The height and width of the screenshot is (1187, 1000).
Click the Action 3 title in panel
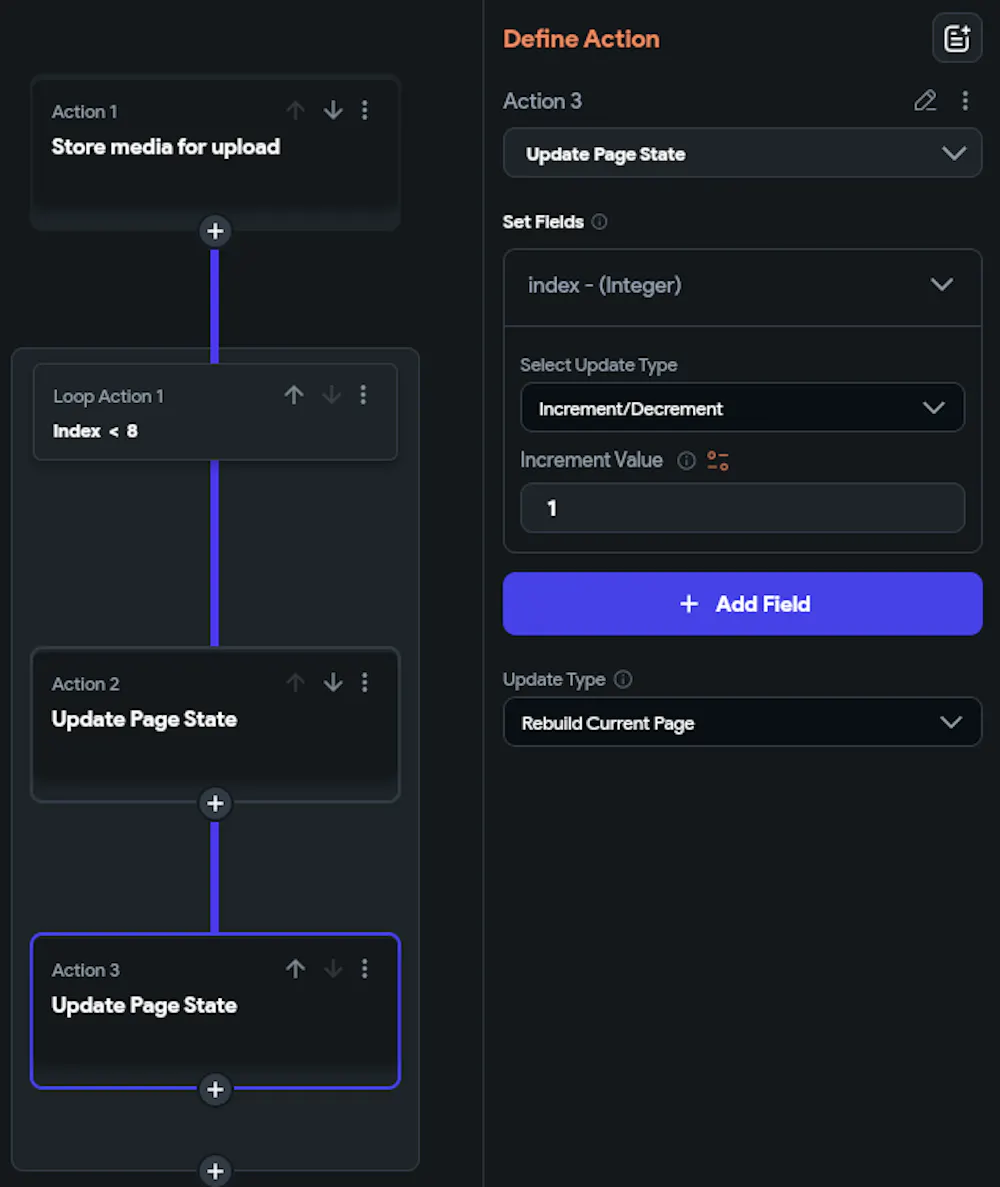point(543,101)
